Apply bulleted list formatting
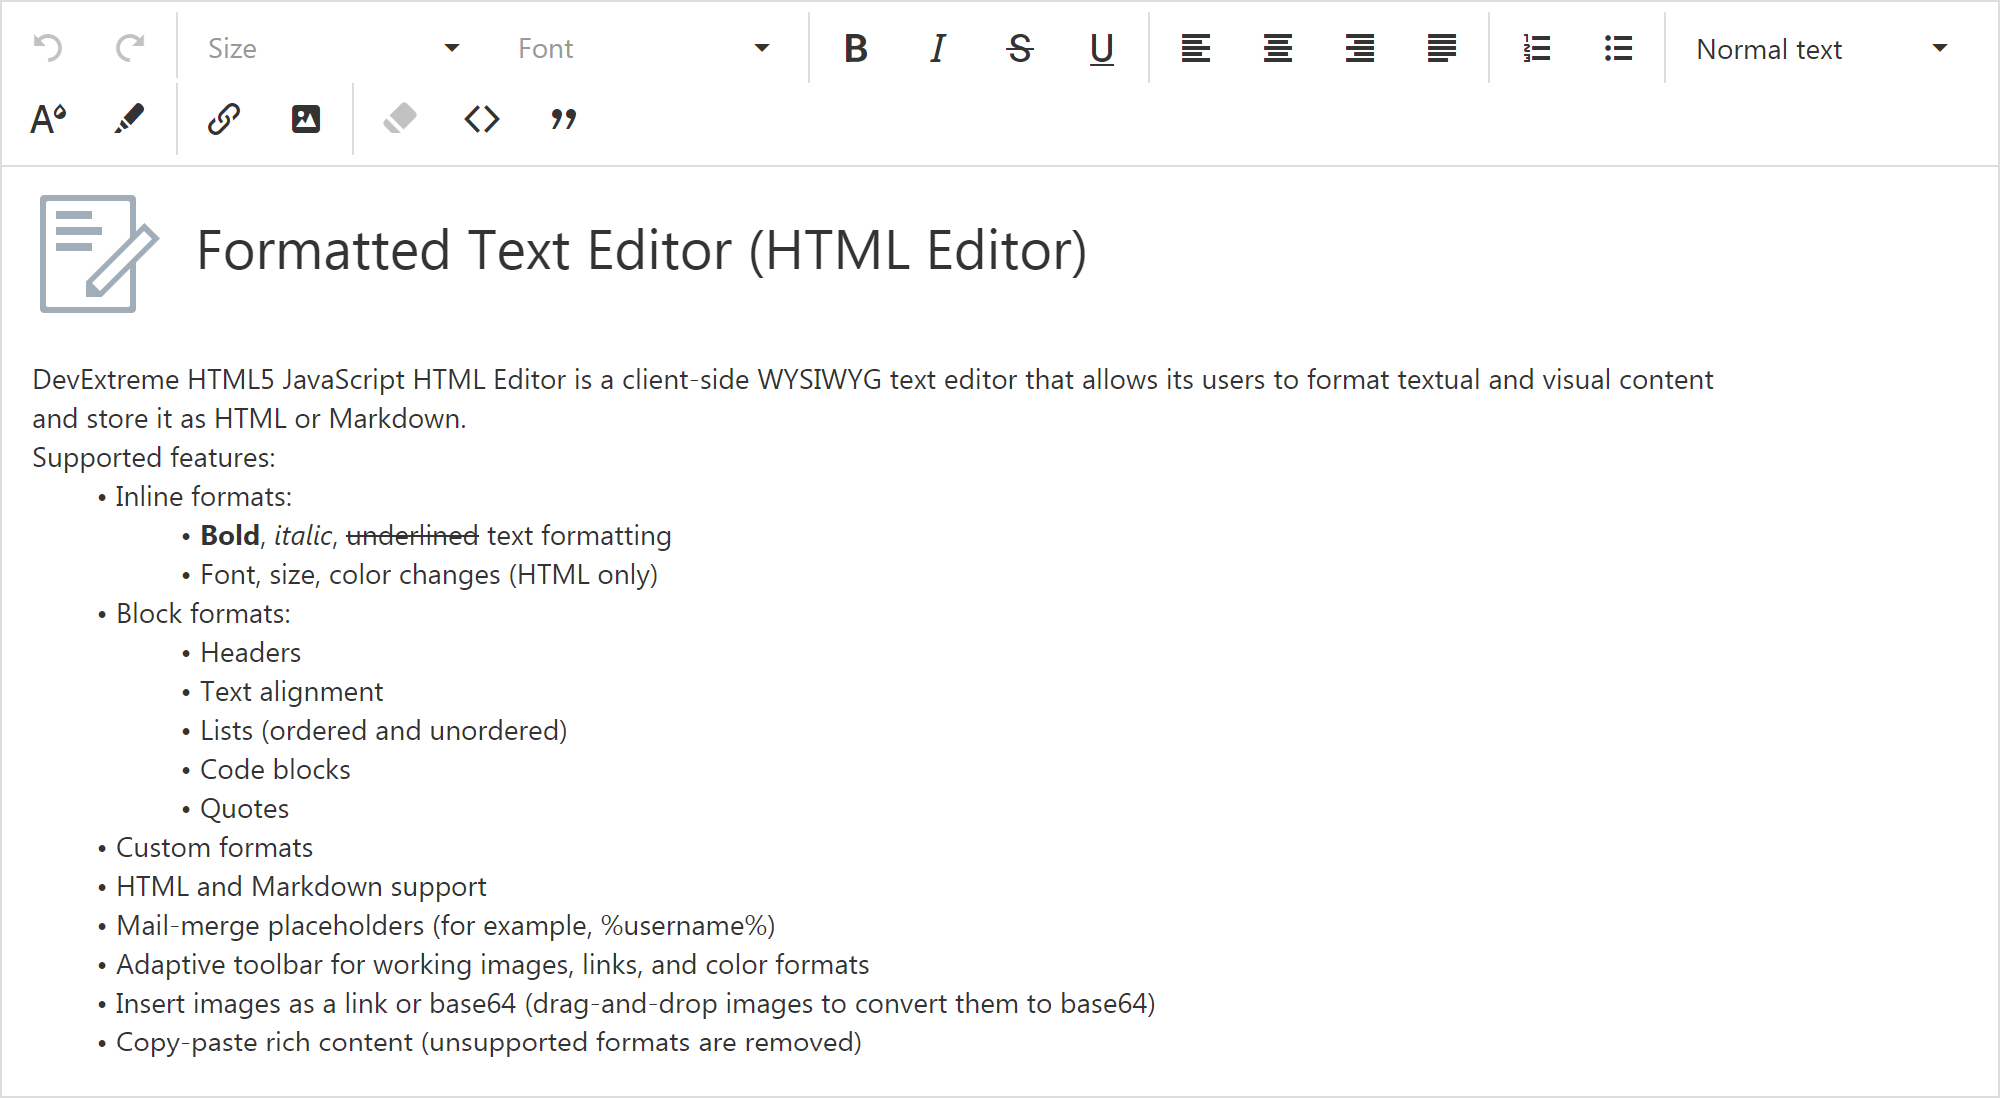The height and width of the screenshot is (1098, 2000). coord(1618,48)
